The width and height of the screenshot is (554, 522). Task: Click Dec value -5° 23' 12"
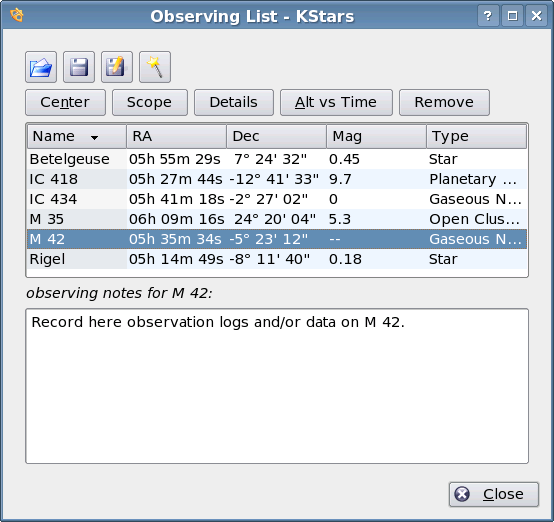point(269,239)
